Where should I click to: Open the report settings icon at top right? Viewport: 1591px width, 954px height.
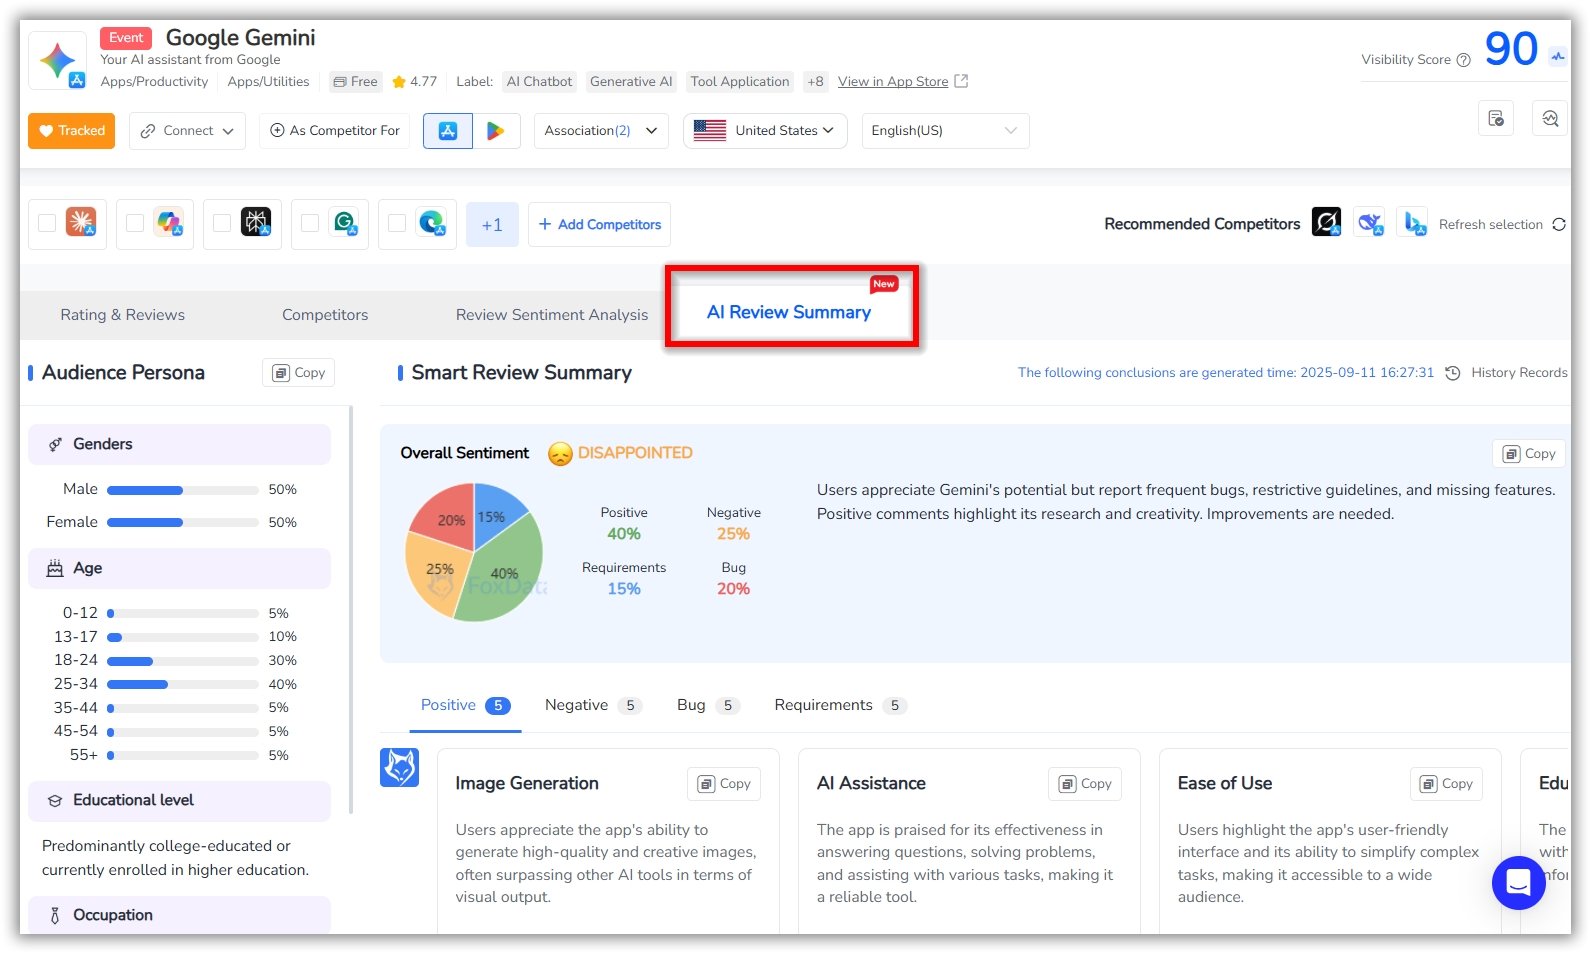click(1496, 118)
